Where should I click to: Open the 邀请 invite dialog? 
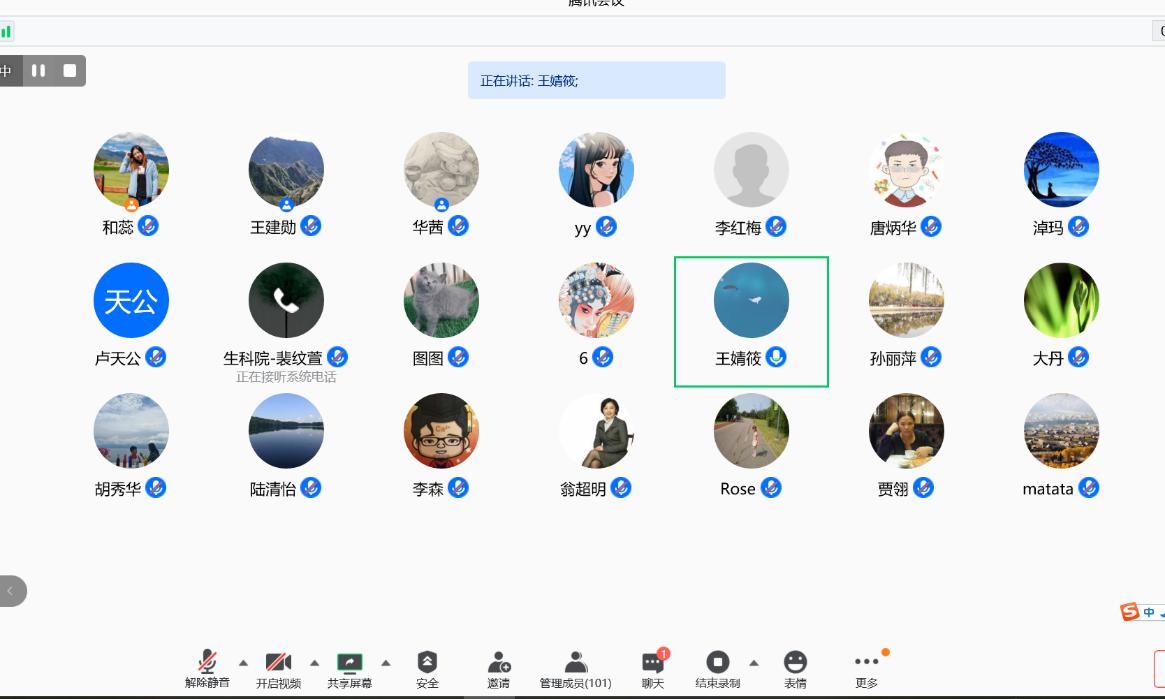point(498,667)
